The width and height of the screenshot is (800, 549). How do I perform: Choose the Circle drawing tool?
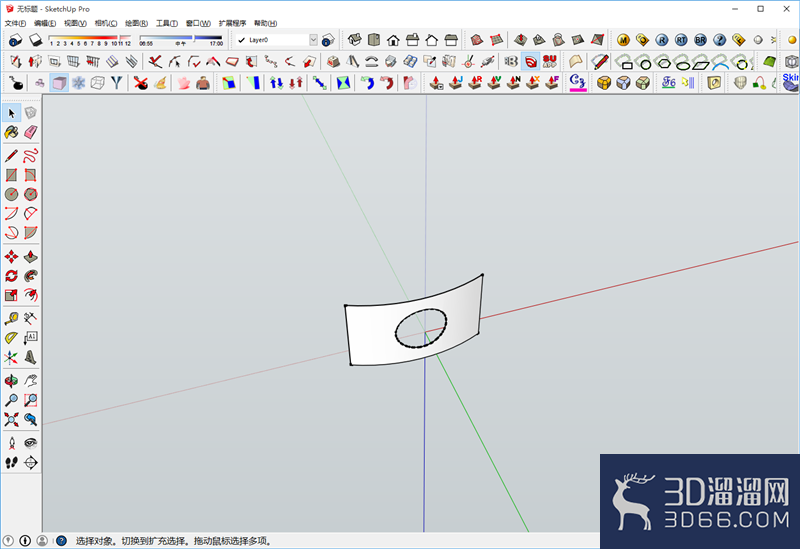click(11, 194)
